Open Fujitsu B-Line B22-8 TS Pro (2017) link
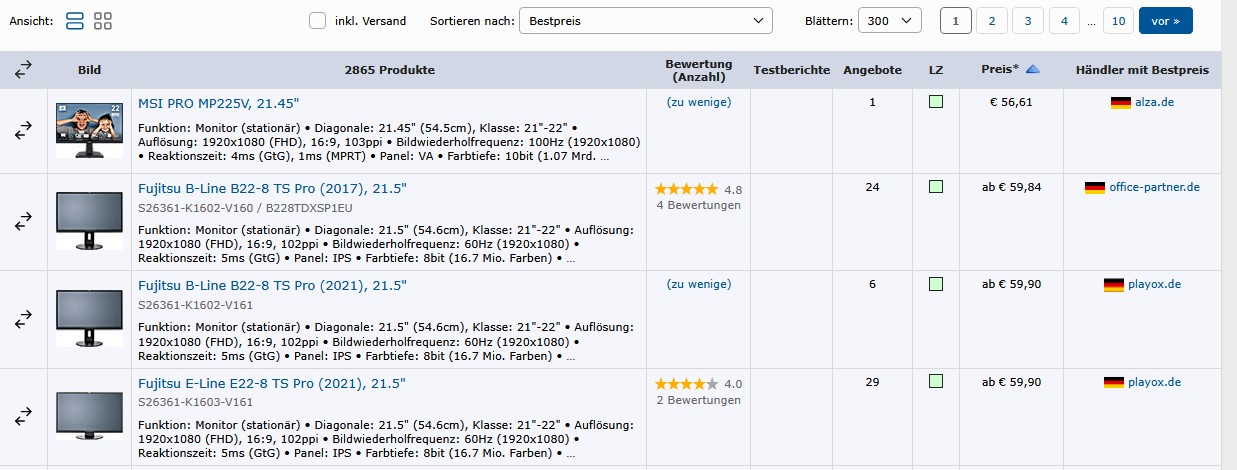This screenshot has width=1237, height=470. coord(272,188)
